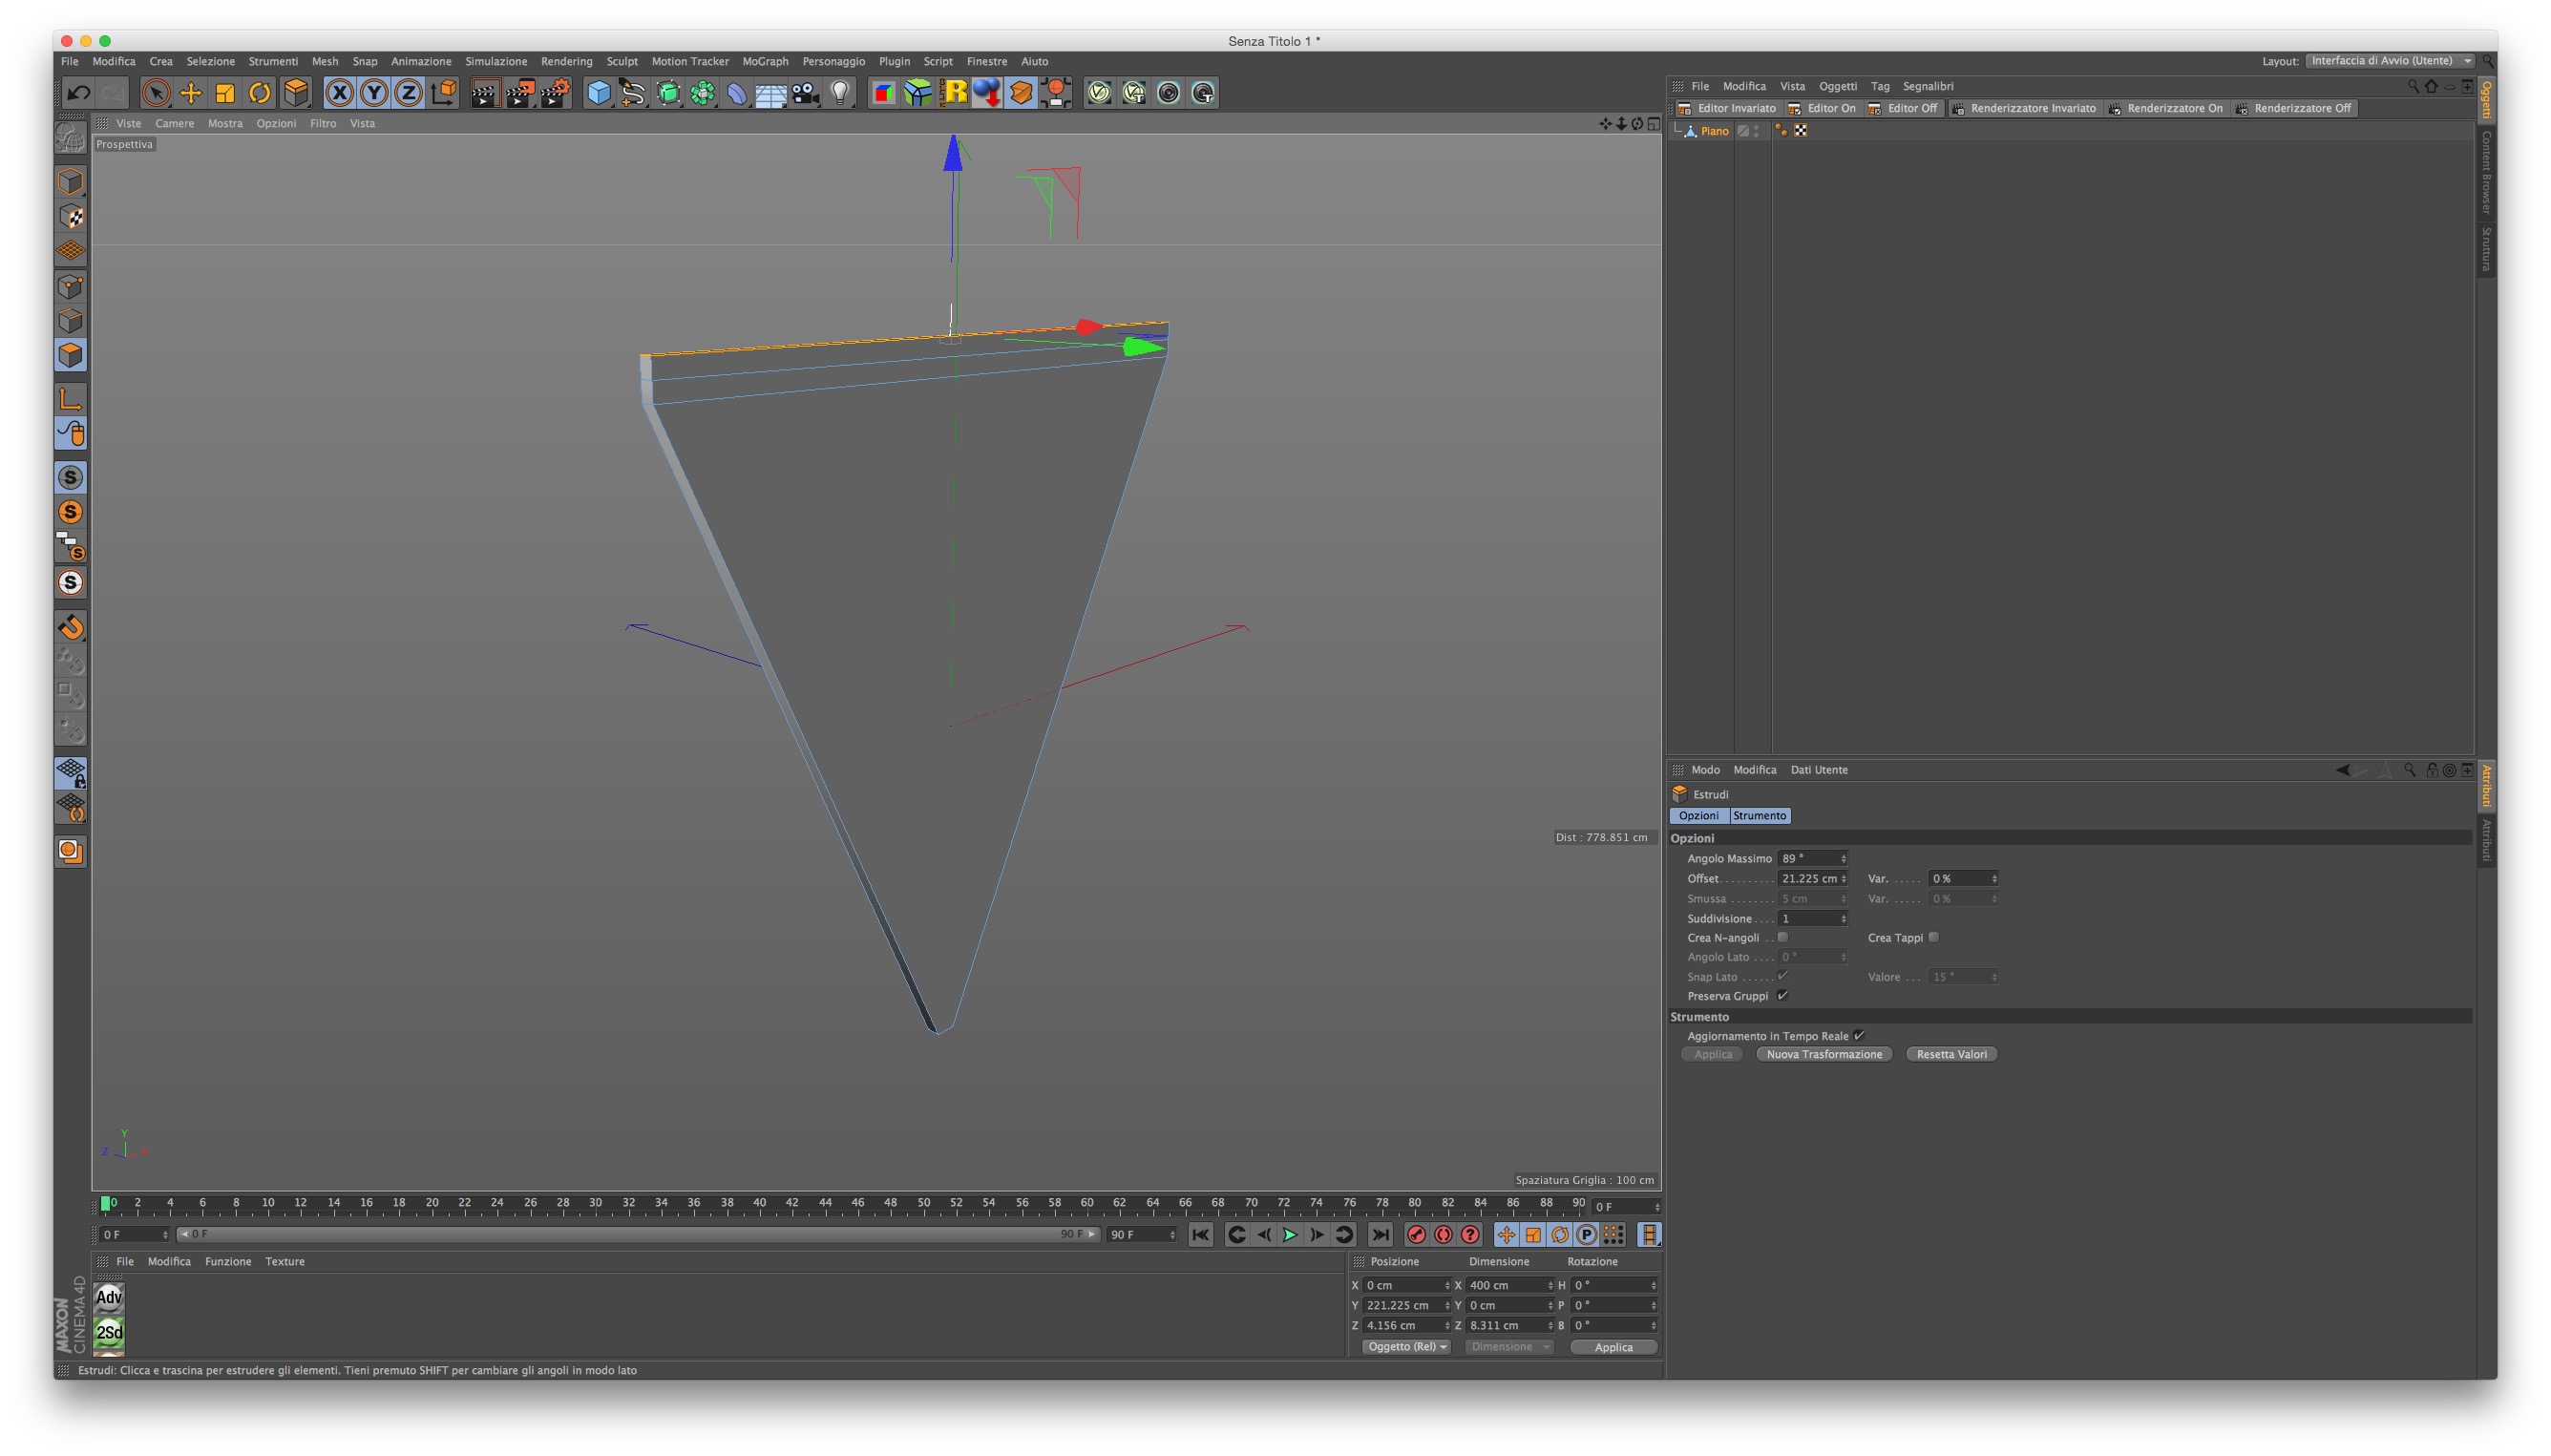Click the Undo arrow icon
Viewport: 2551px width, 1456px height.
tap(78, 93)
